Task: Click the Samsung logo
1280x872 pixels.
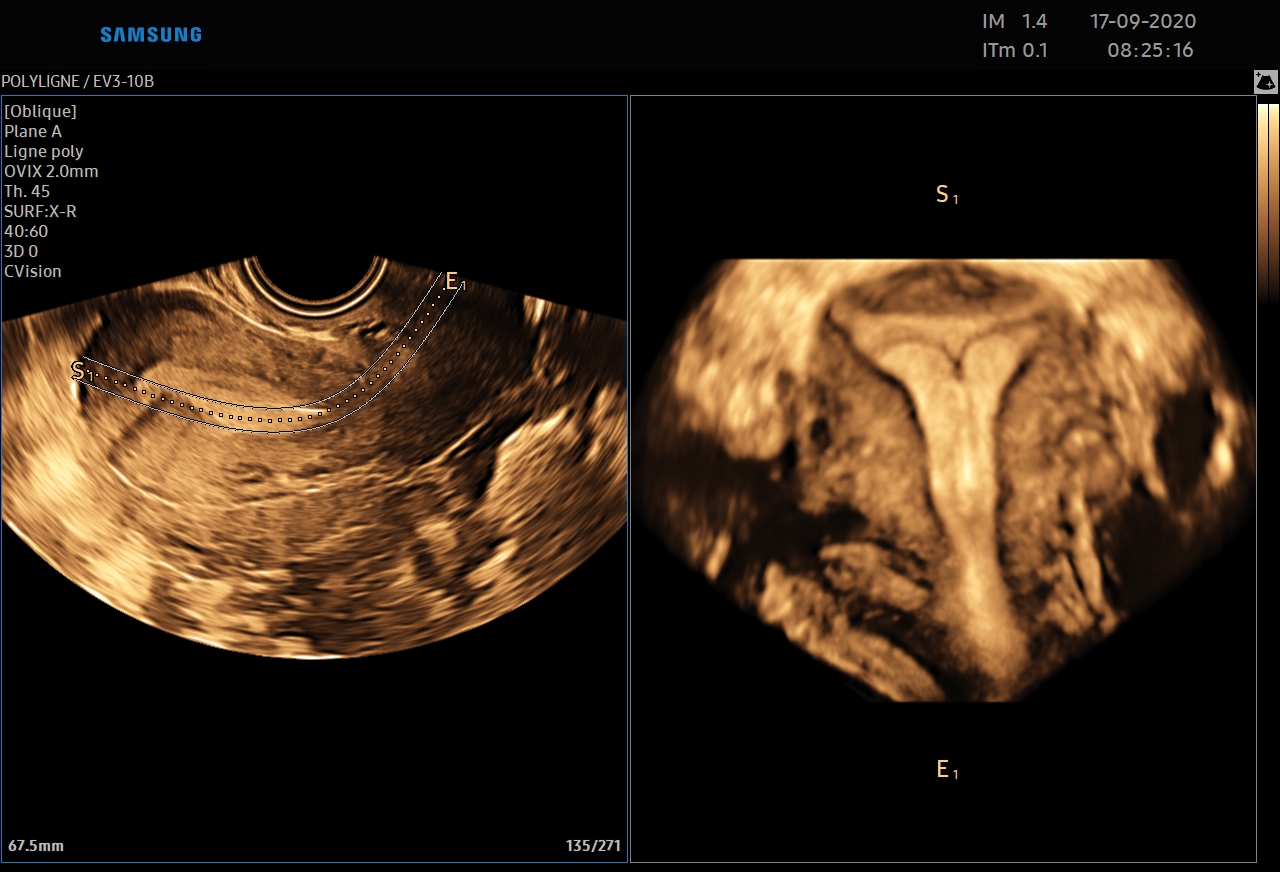Action: pos(151,35)
